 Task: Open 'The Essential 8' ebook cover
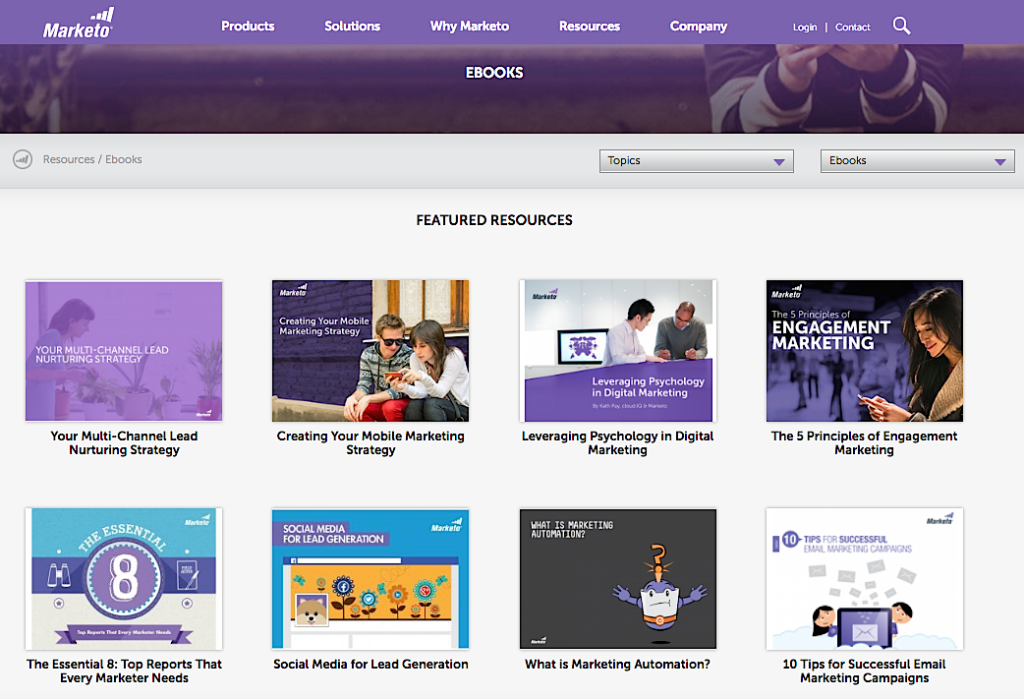point(123,578)
